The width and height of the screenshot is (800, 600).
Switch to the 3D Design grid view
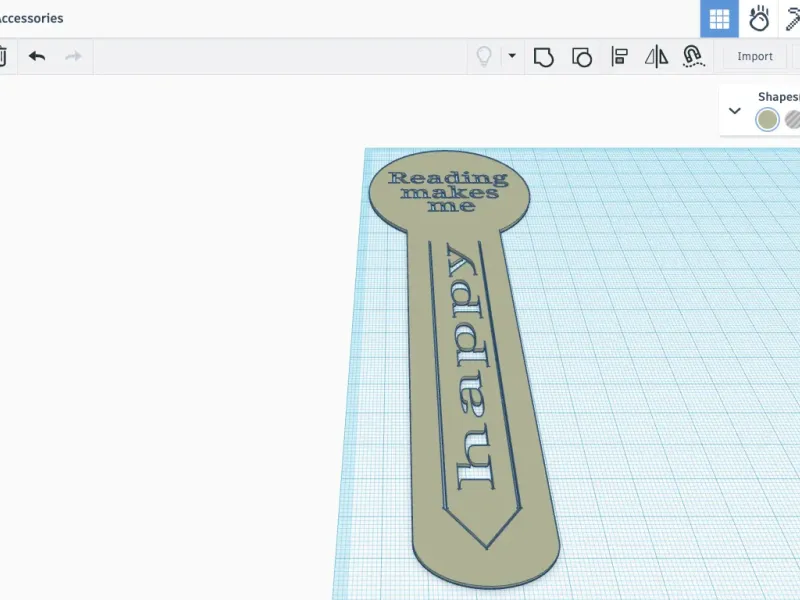point(719,19)
